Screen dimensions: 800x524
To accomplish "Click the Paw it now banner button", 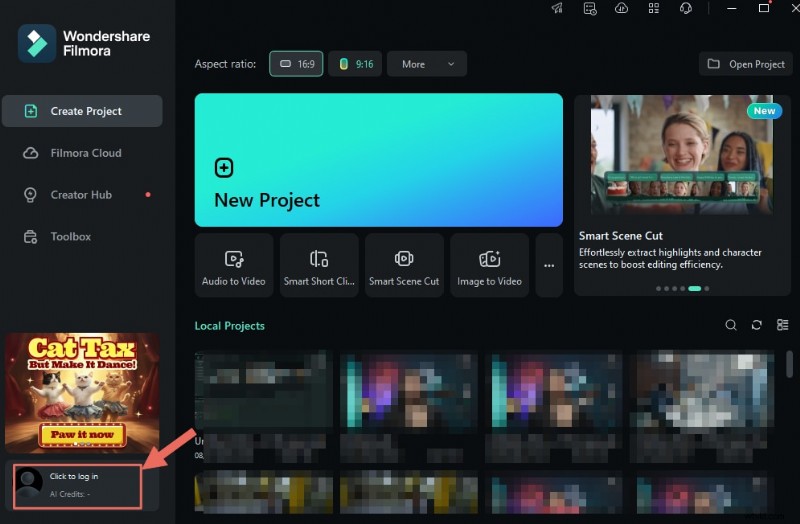I will 82,435.
